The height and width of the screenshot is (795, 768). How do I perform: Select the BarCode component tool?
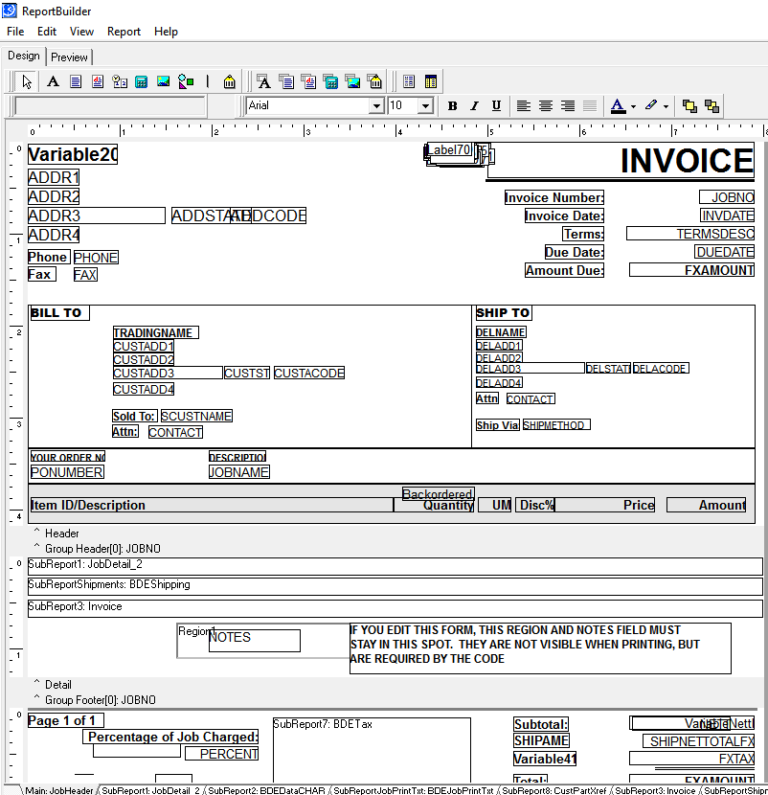[x=229, y=82]
